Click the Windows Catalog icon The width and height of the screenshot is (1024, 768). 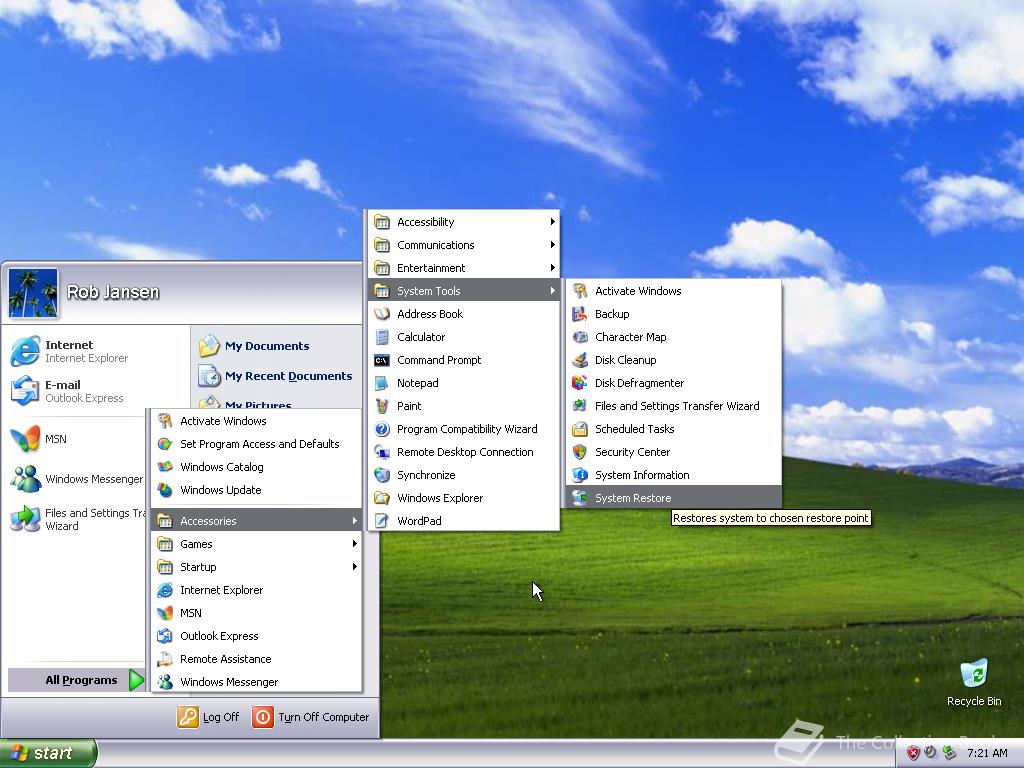click(x=165, y=467)
